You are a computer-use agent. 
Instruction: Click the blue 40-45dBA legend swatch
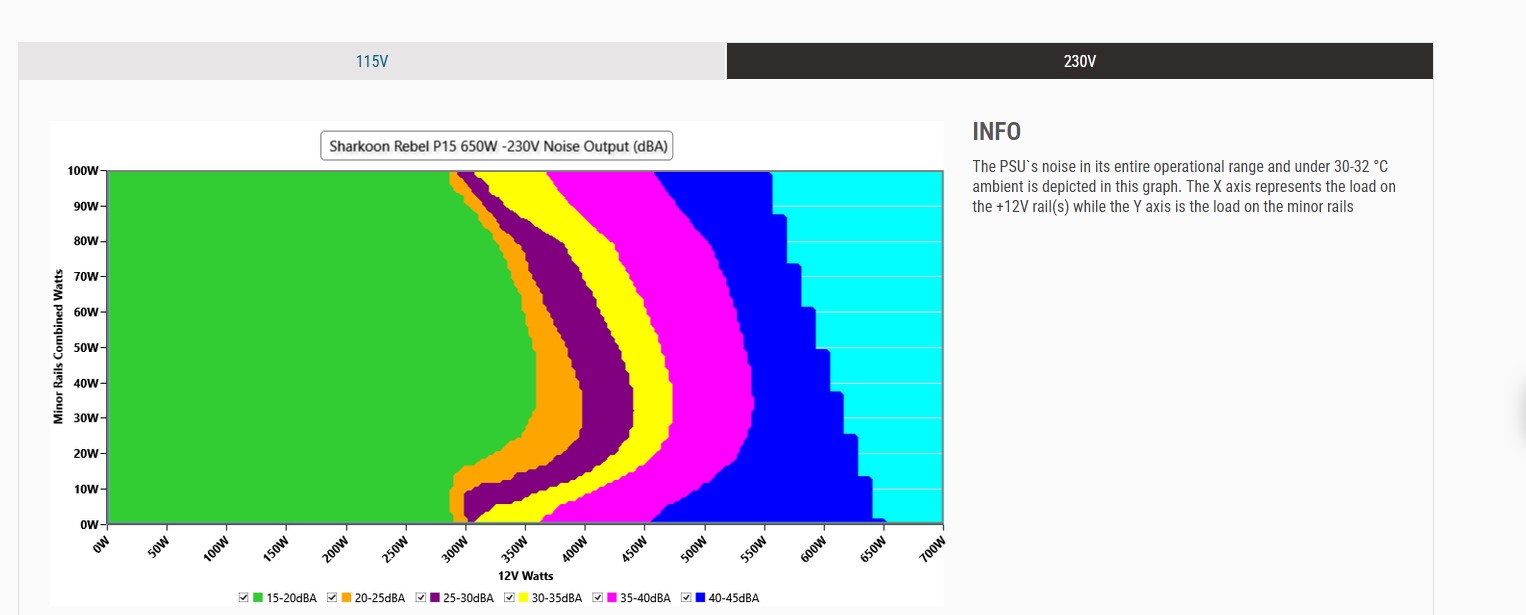(x=700, y=598)
